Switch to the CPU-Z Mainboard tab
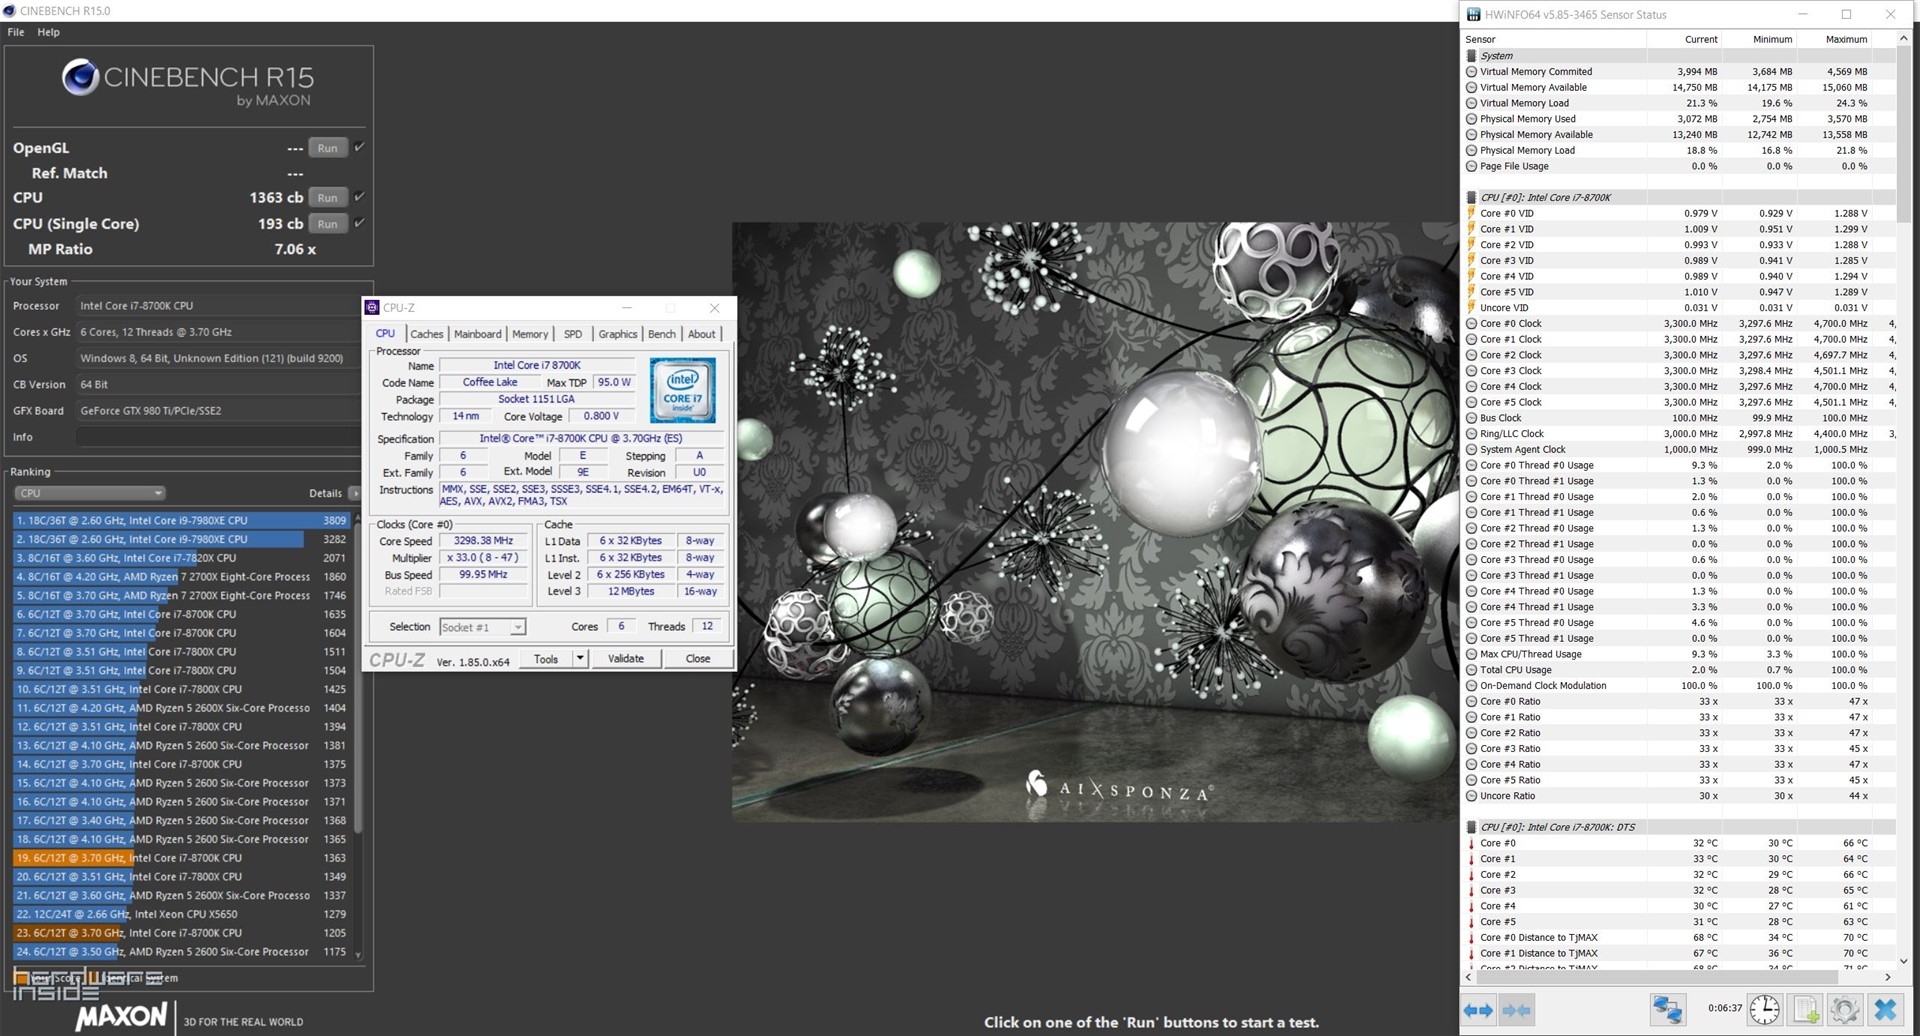1920x1036 pixels. point(478,334)
